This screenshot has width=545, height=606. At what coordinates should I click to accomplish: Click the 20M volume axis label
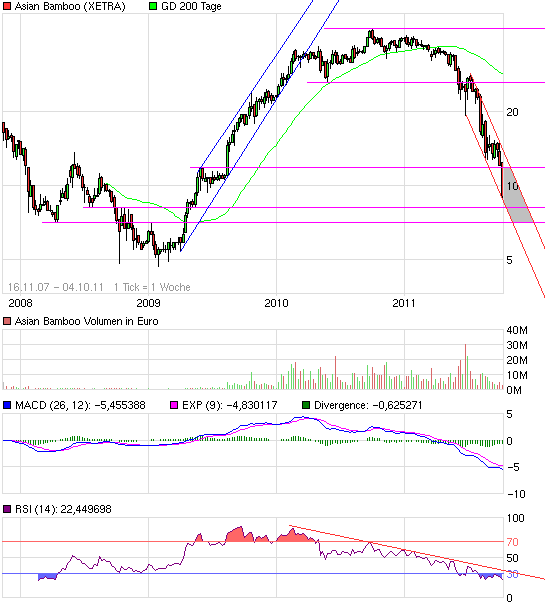point(517,360)
